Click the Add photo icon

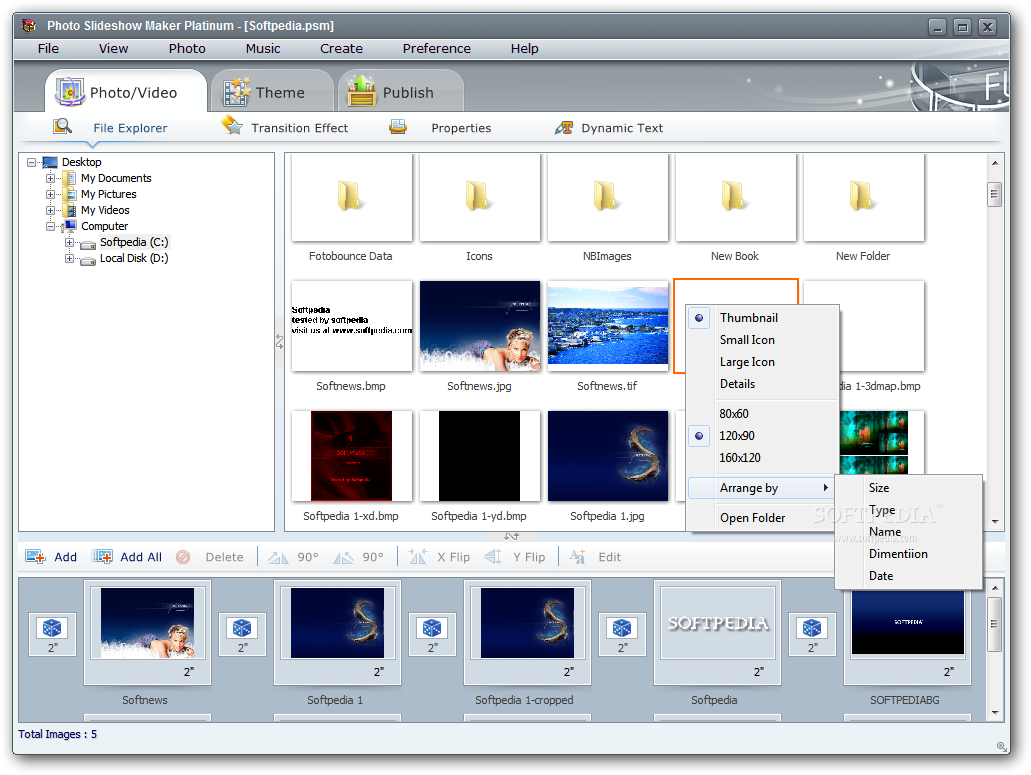(x=35, y=557)
